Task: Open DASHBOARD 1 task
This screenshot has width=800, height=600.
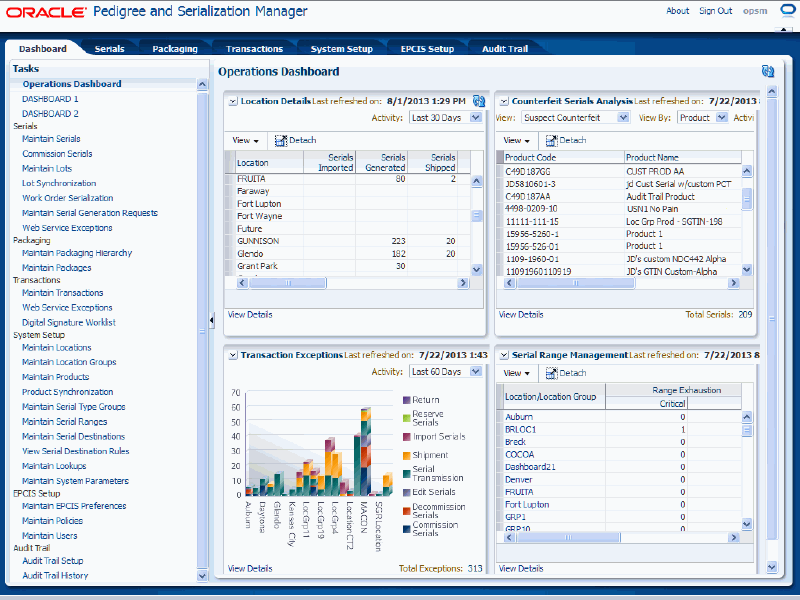Action: click(x=50, y=99)
